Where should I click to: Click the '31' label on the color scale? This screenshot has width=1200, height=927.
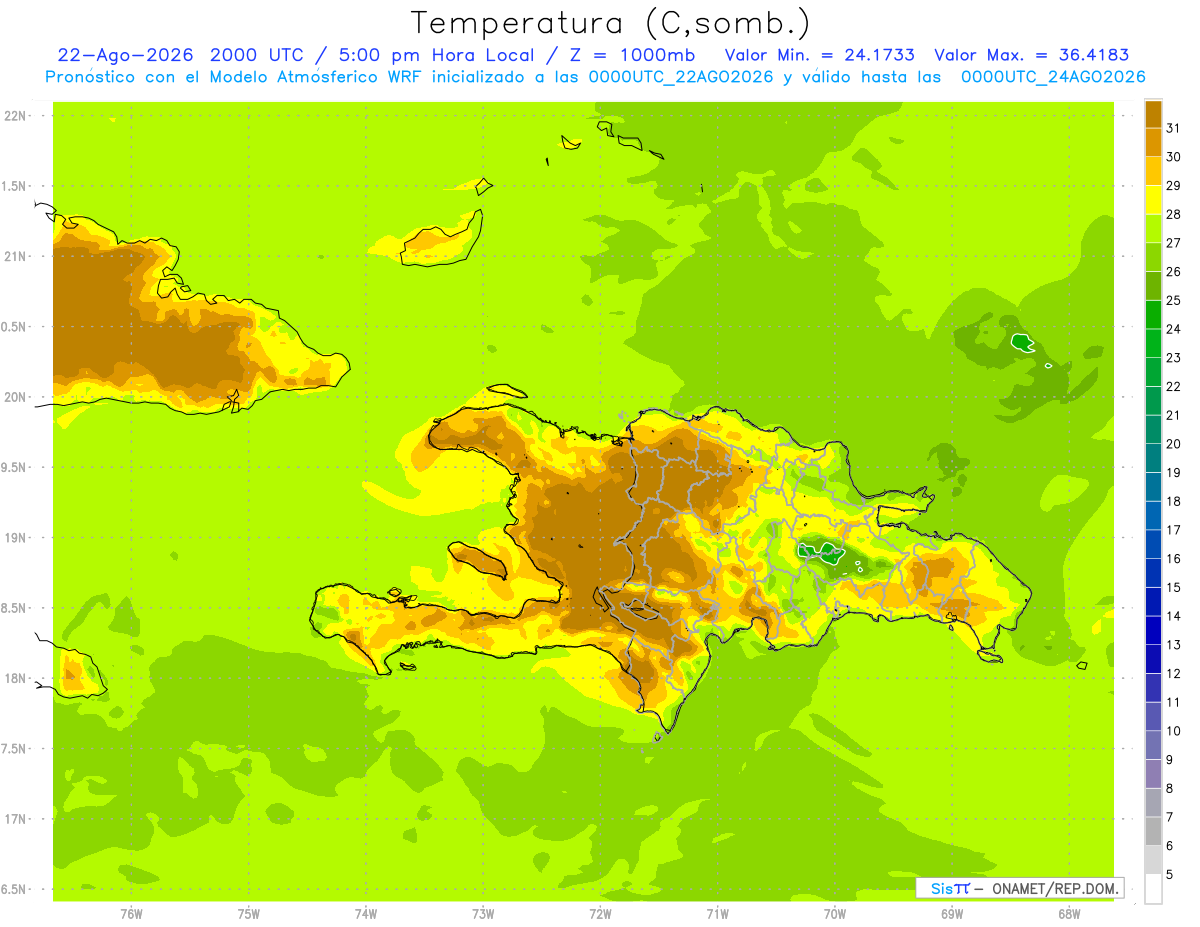coord(1173,128)
